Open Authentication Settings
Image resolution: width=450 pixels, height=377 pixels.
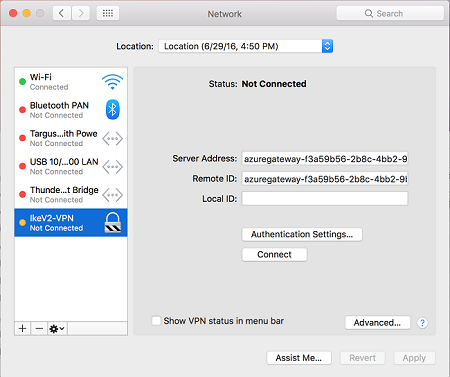pyautogui.click(x=302, y=234)
